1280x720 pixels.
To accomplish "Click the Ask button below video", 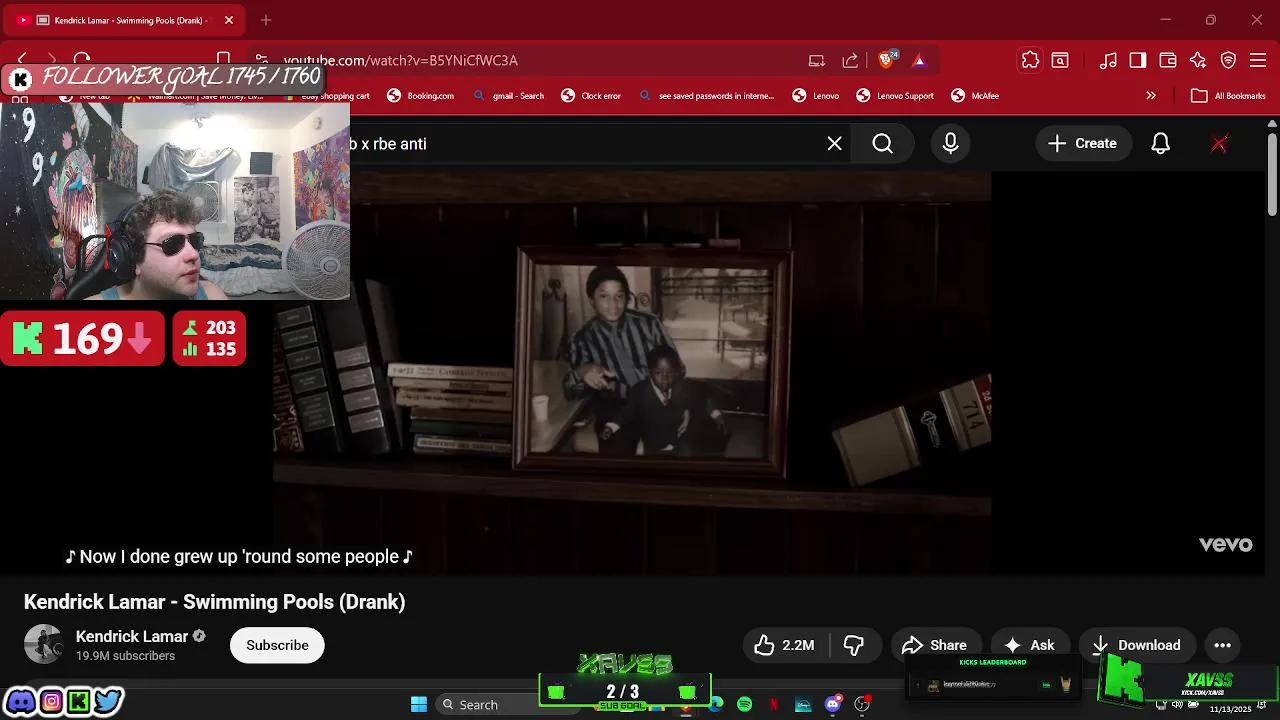I will pos(1030,645).
